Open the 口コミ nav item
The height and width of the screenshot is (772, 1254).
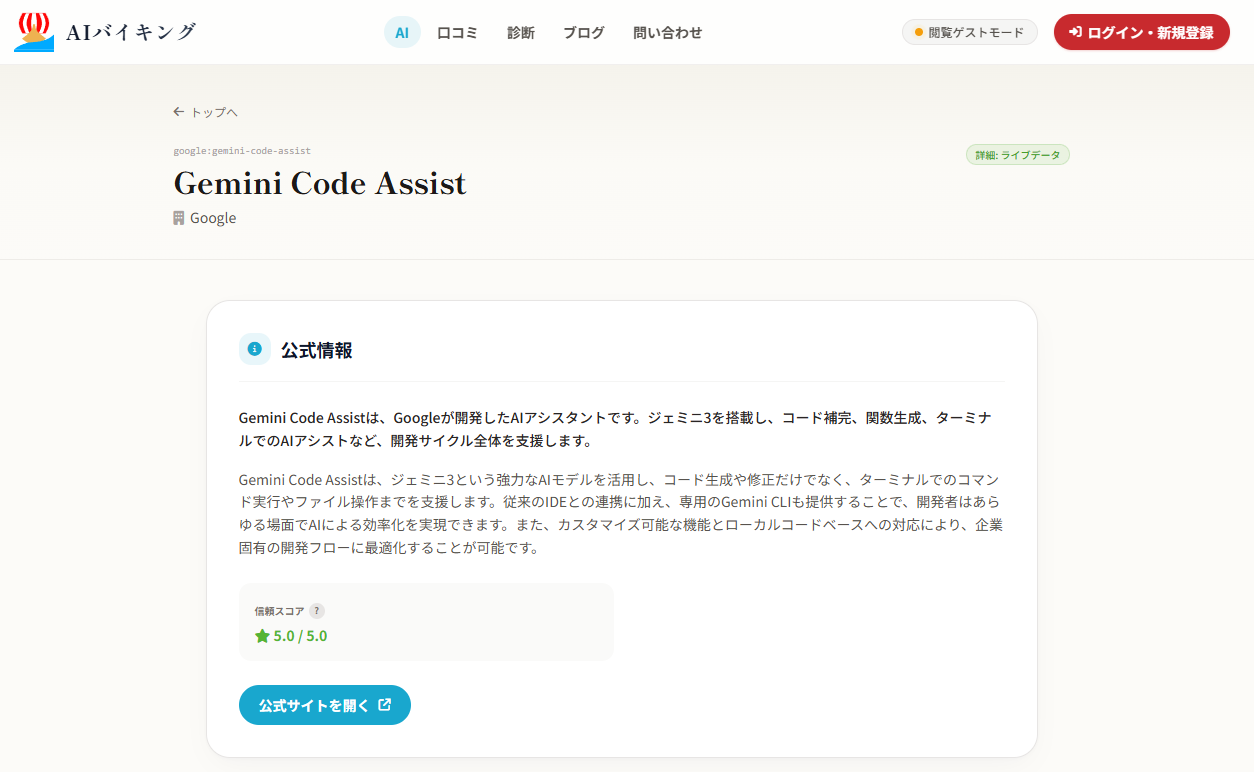457,32
